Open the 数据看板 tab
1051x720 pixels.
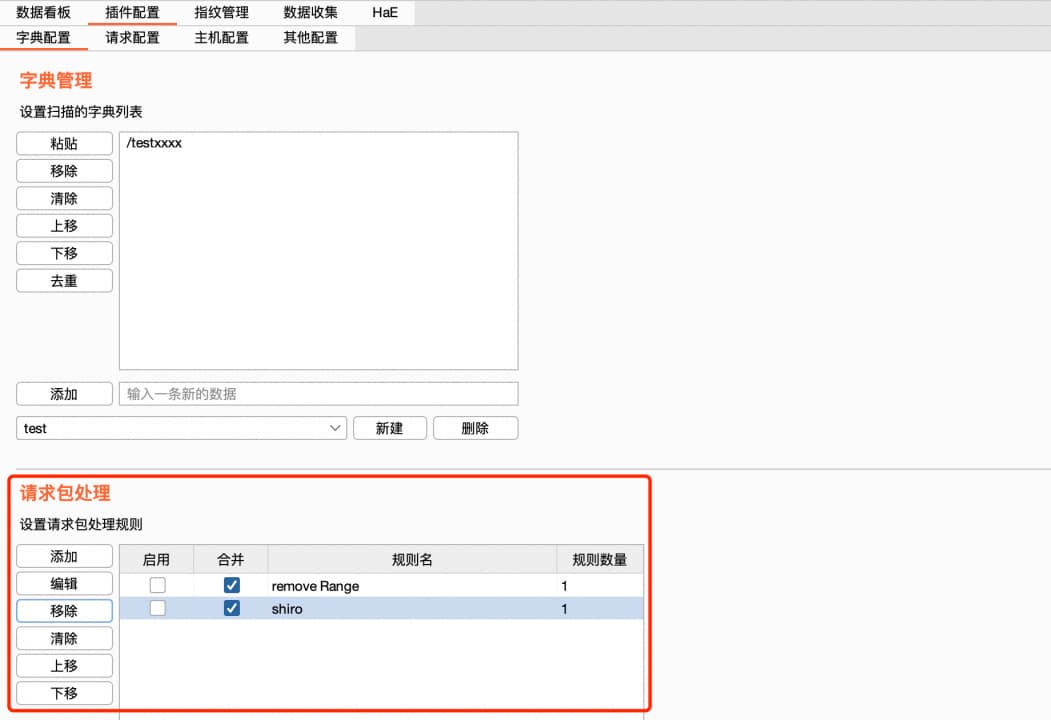click(x=44, y=13)
